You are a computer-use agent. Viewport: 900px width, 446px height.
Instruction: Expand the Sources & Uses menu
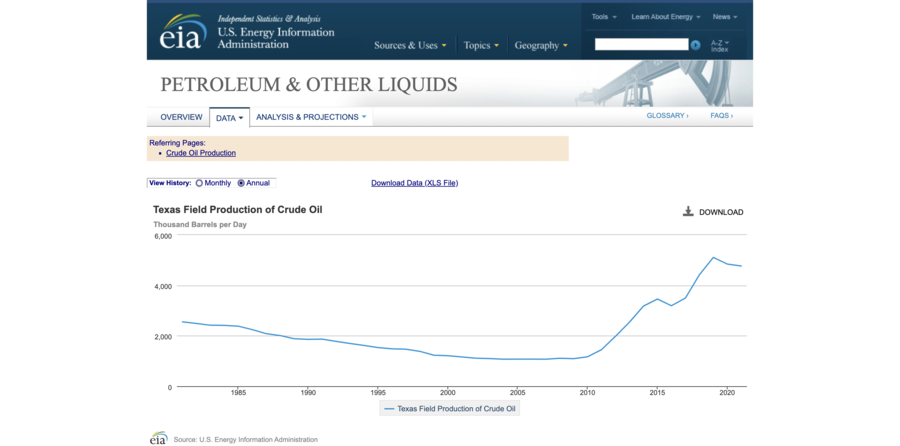(x=410, y=45)
